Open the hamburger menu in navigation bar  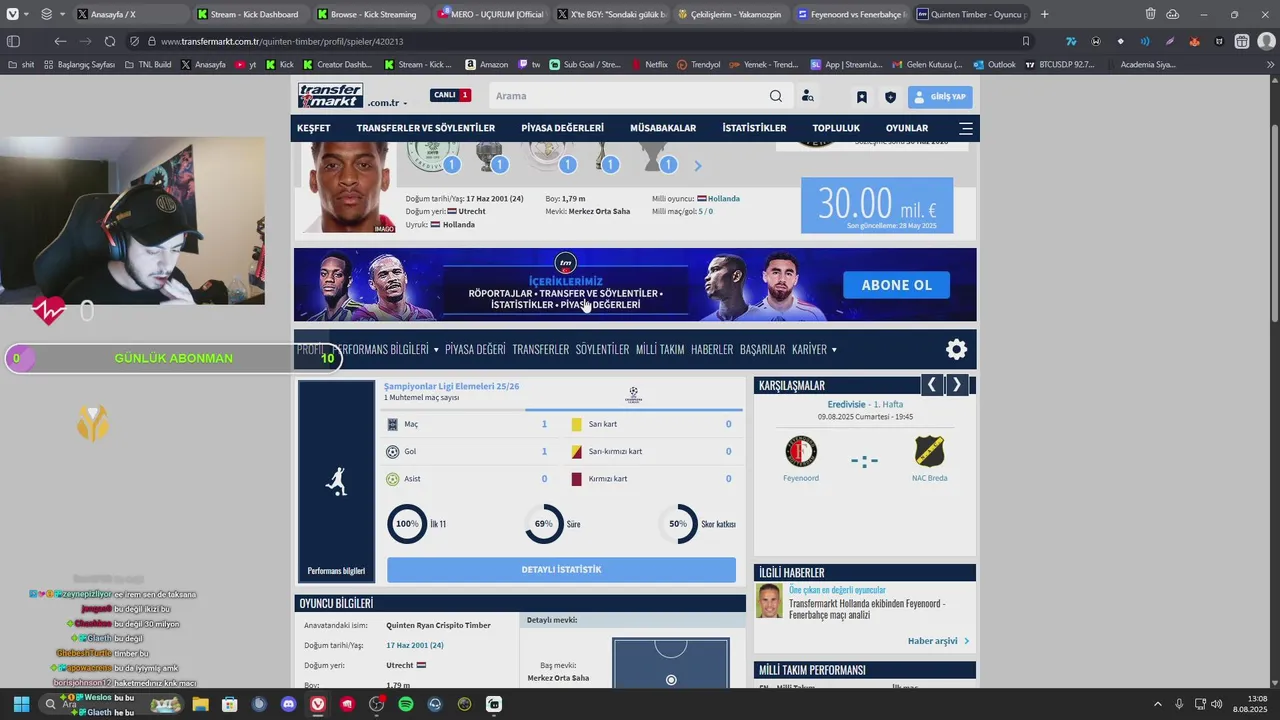tap(966, 128)
